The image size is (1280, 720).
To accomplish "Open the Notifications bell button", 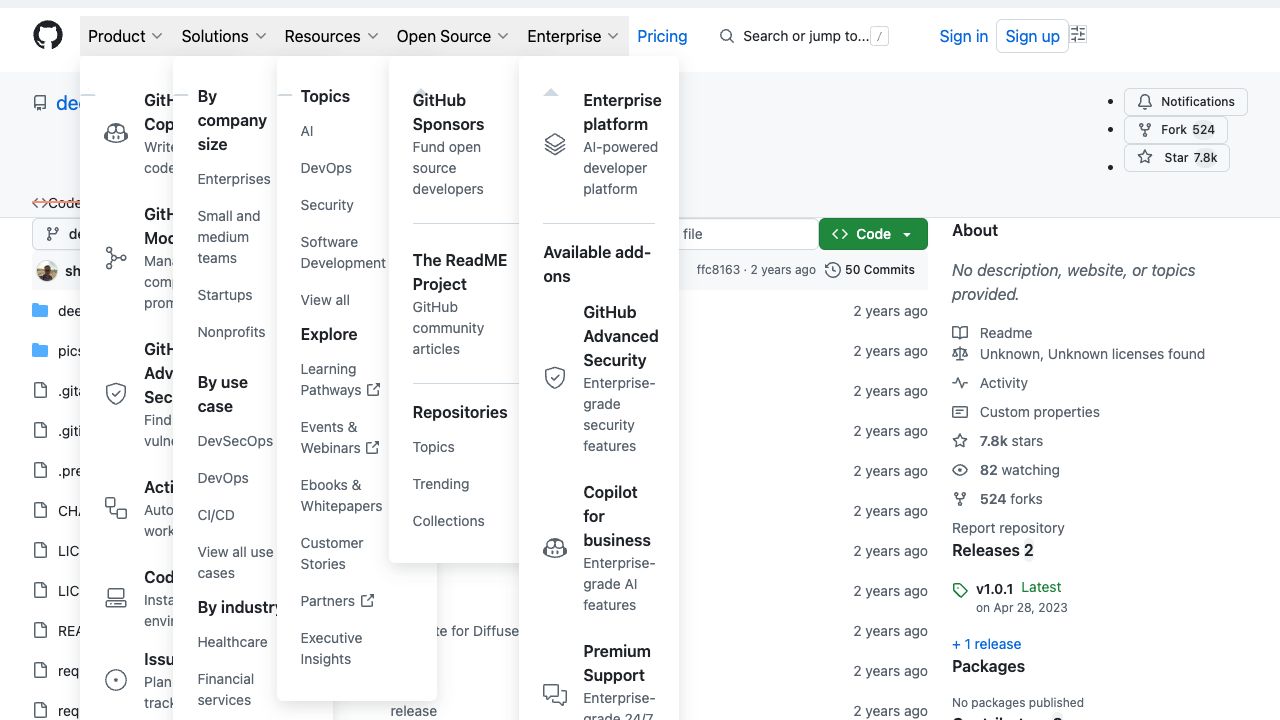I will pyautogui.click(x=1186, y=101).
